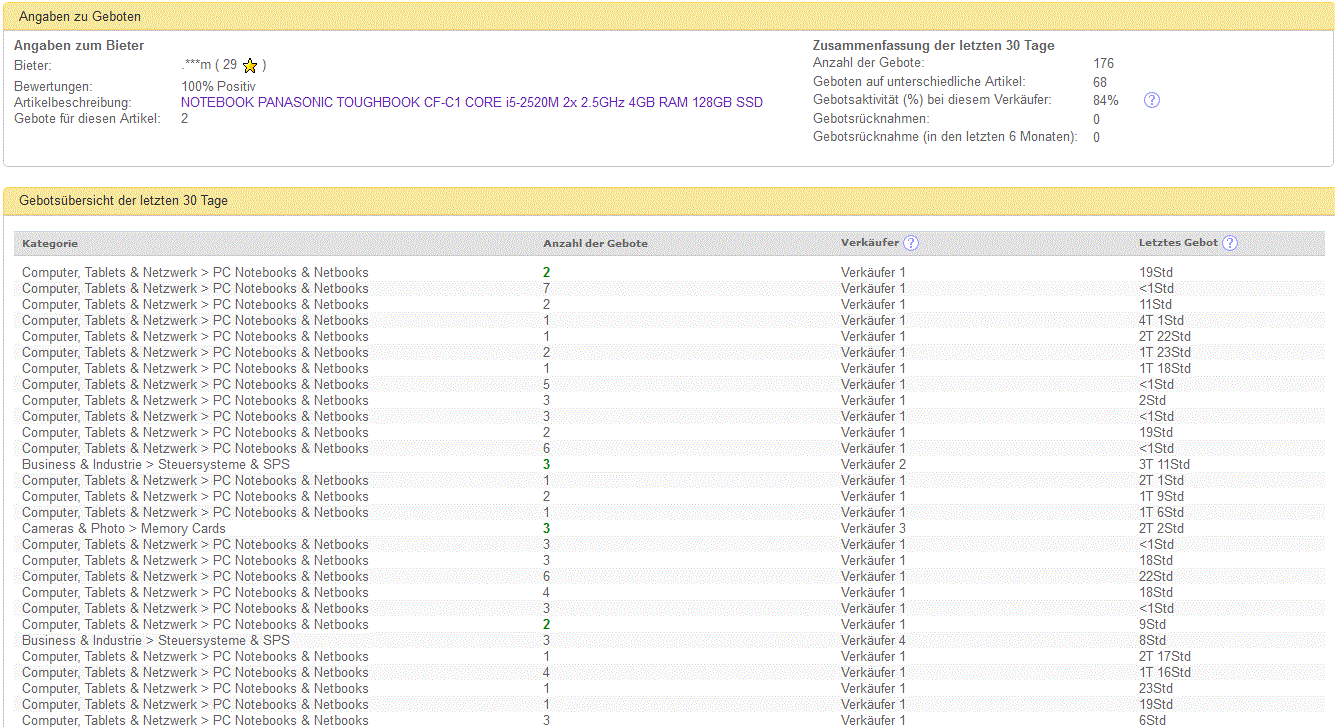This screenshot has height=727, width=1335.
Task: Click help icon next to Letztes Gebot
Action: [x=1229, y=243]
